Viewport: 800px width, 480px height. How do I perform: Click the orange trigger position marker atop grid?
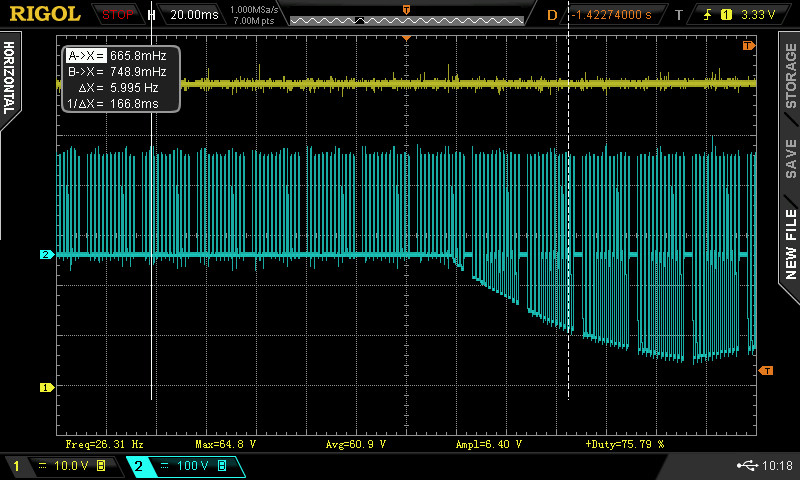click(x=406, y=37)
